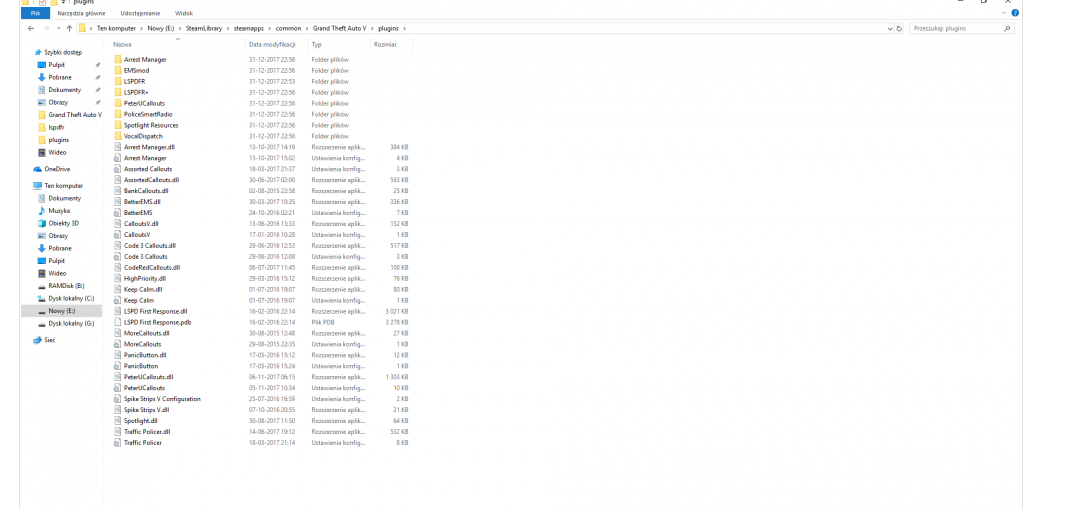Image resolution: width=1087 pixels, height=509 pixels.
Task: Open Pulpit under Szybki dostęp
Action: 56,64
